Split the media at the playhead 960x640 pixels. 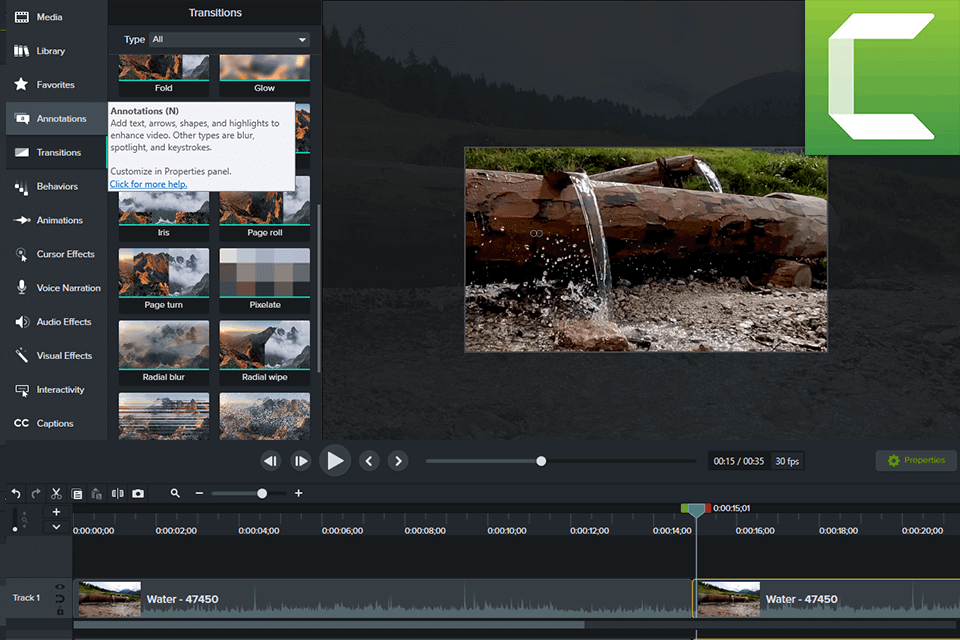117,493
